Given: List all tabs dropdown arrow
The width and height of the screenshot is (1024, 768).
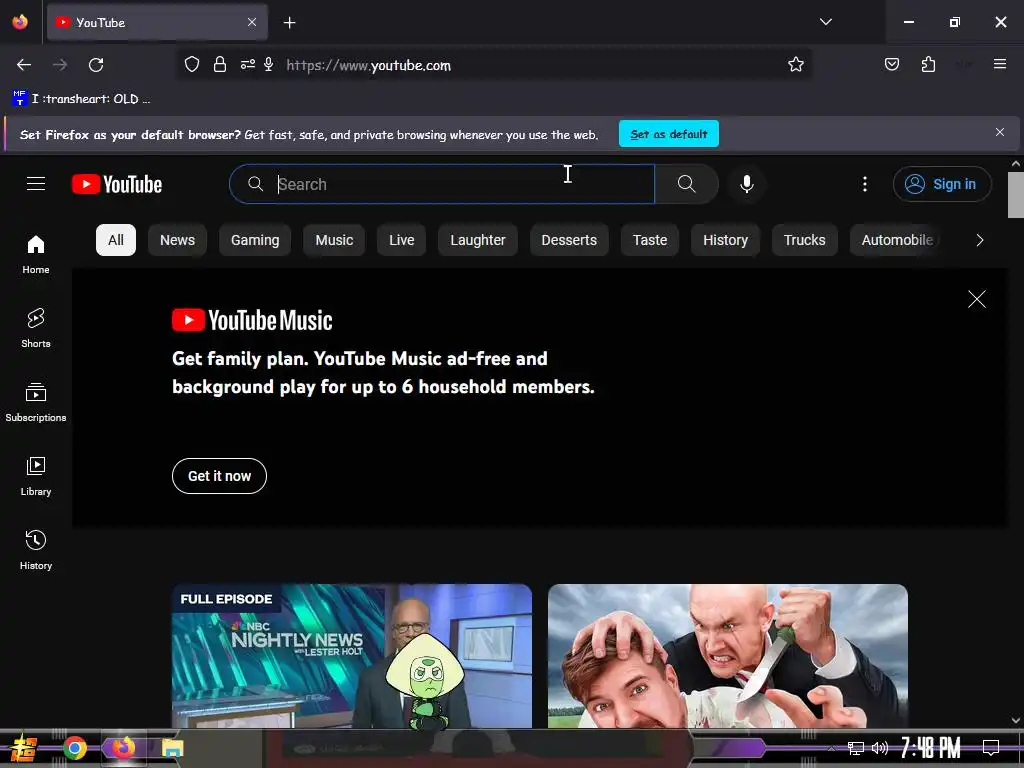Looking at the screenshot, I should [x=825, y=22].
